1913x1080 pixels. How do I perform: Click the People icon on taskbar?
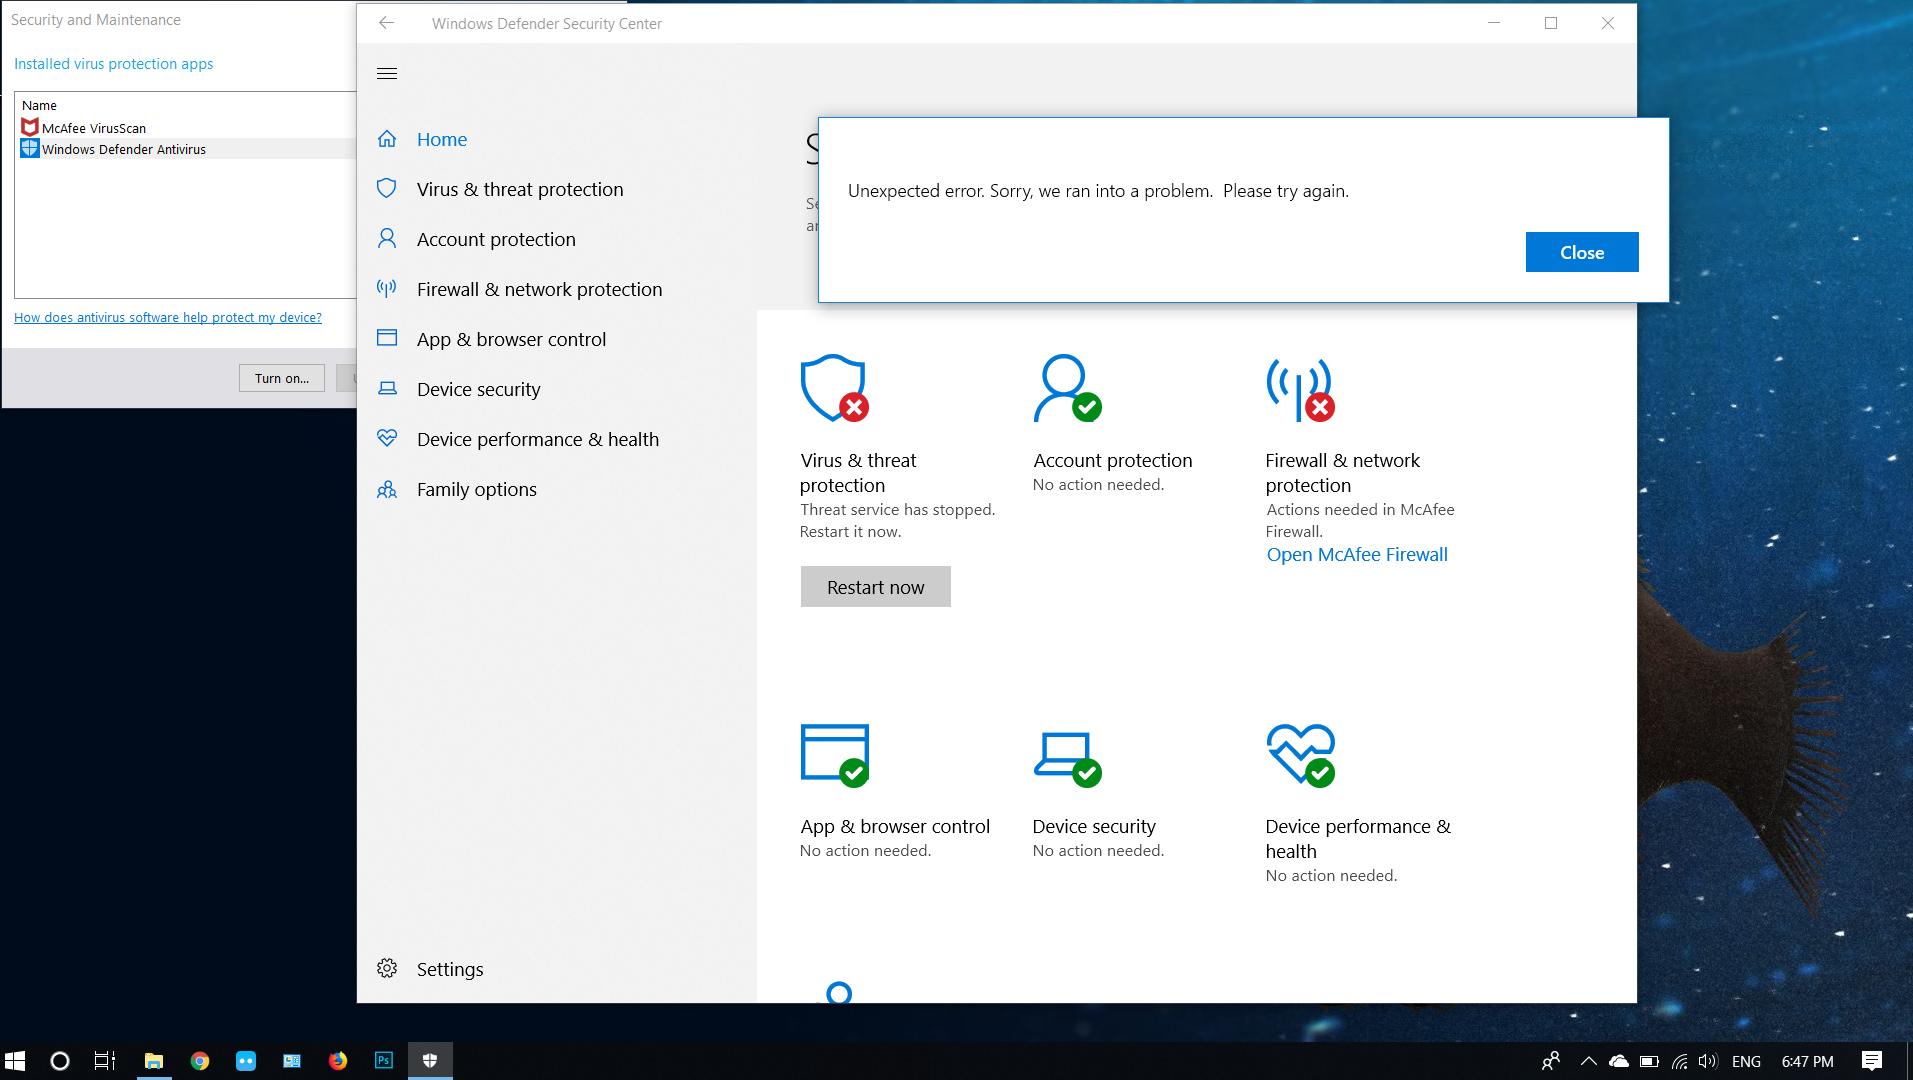pos(1551,1061)
